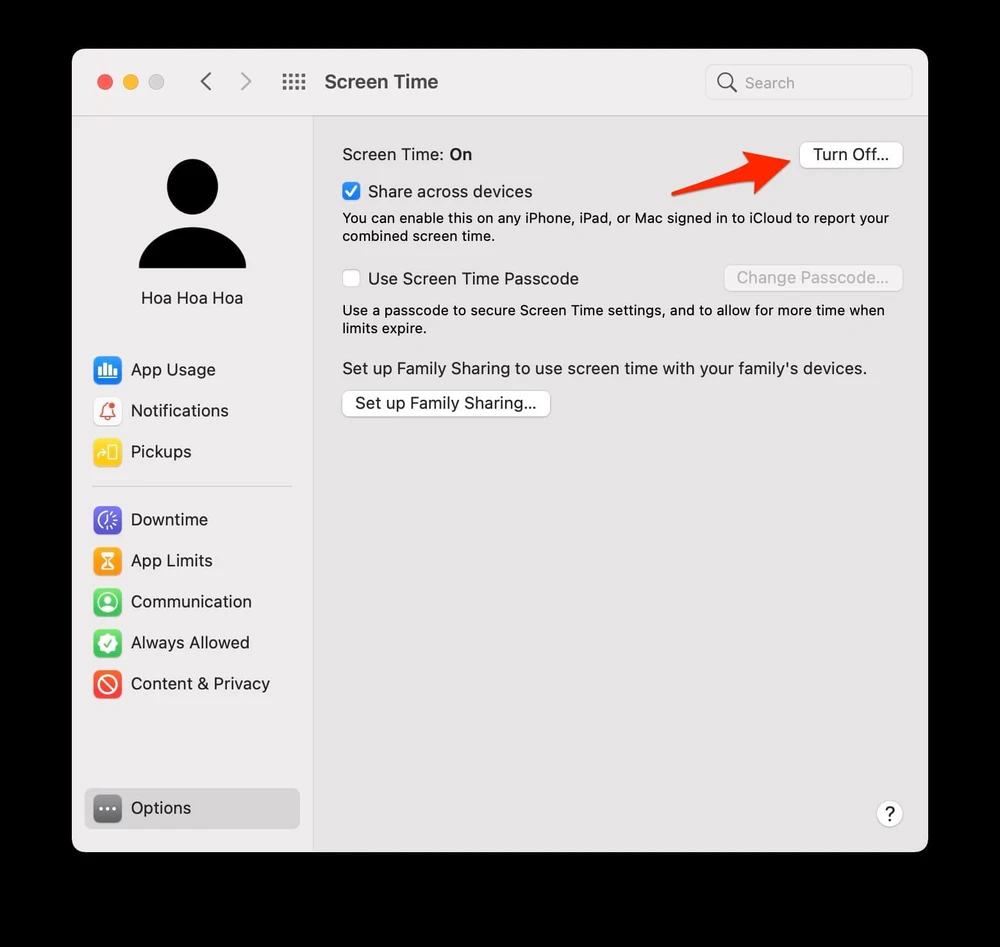Click Set up Family Sharing
This screenshot has height=947, width=1000.
pyautogui.click(x=445, y=403)
